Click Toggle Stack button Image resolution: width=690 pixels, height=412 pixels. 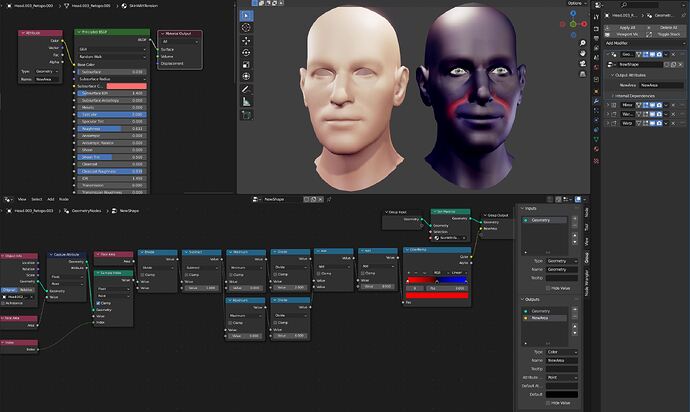click(x=664, y=34)
